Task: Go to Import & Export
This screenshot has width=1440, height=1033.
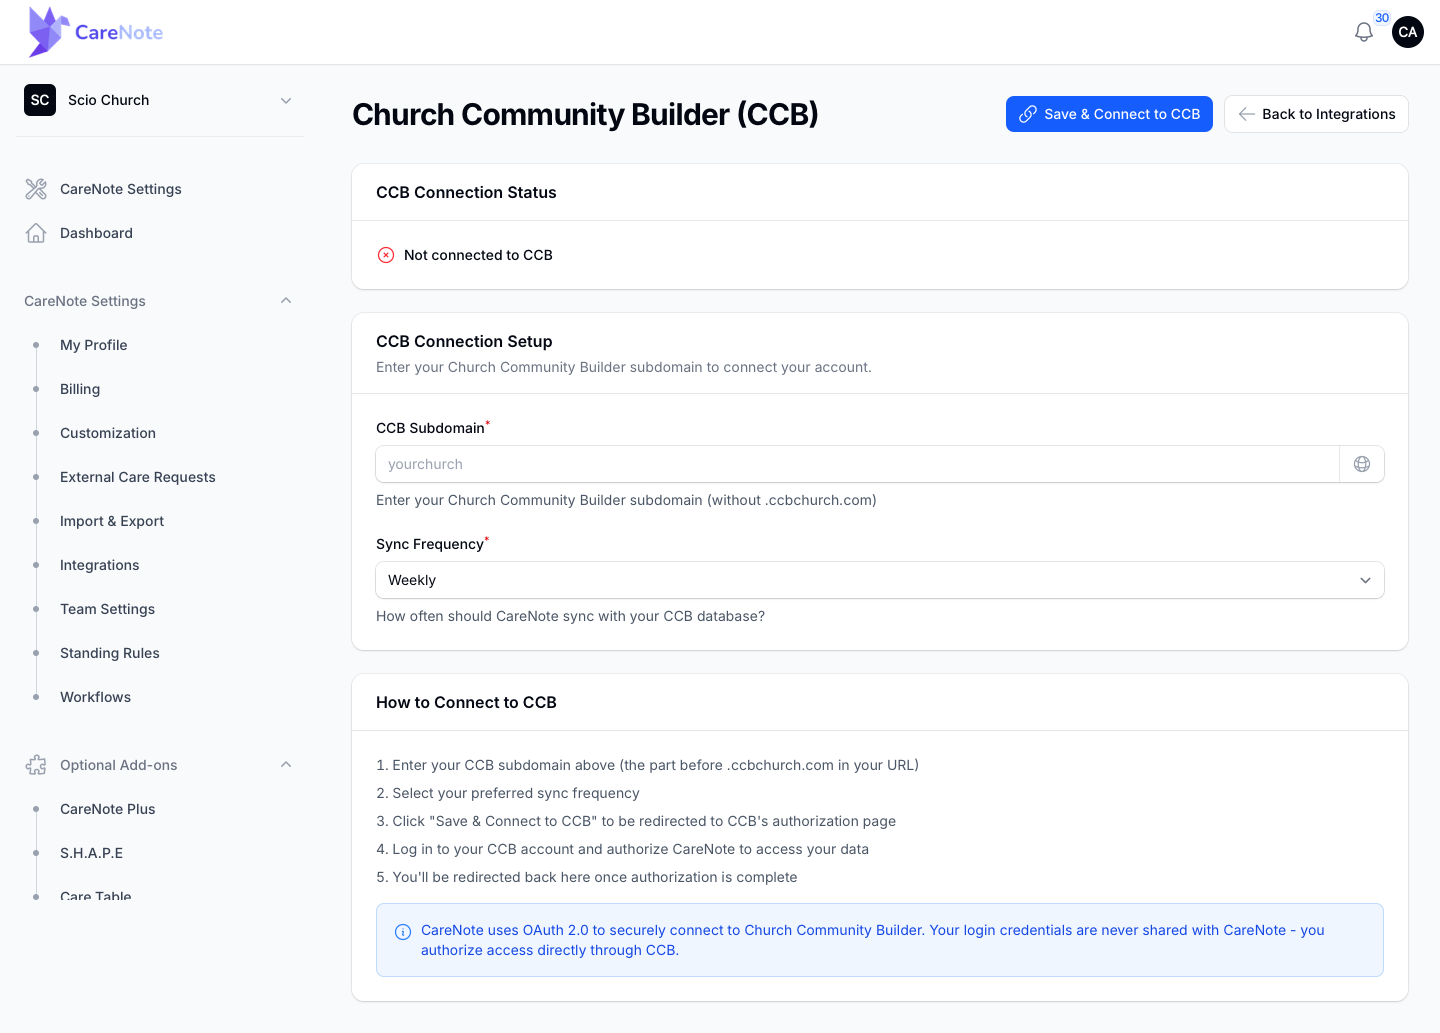Action: tap(112, 521)
